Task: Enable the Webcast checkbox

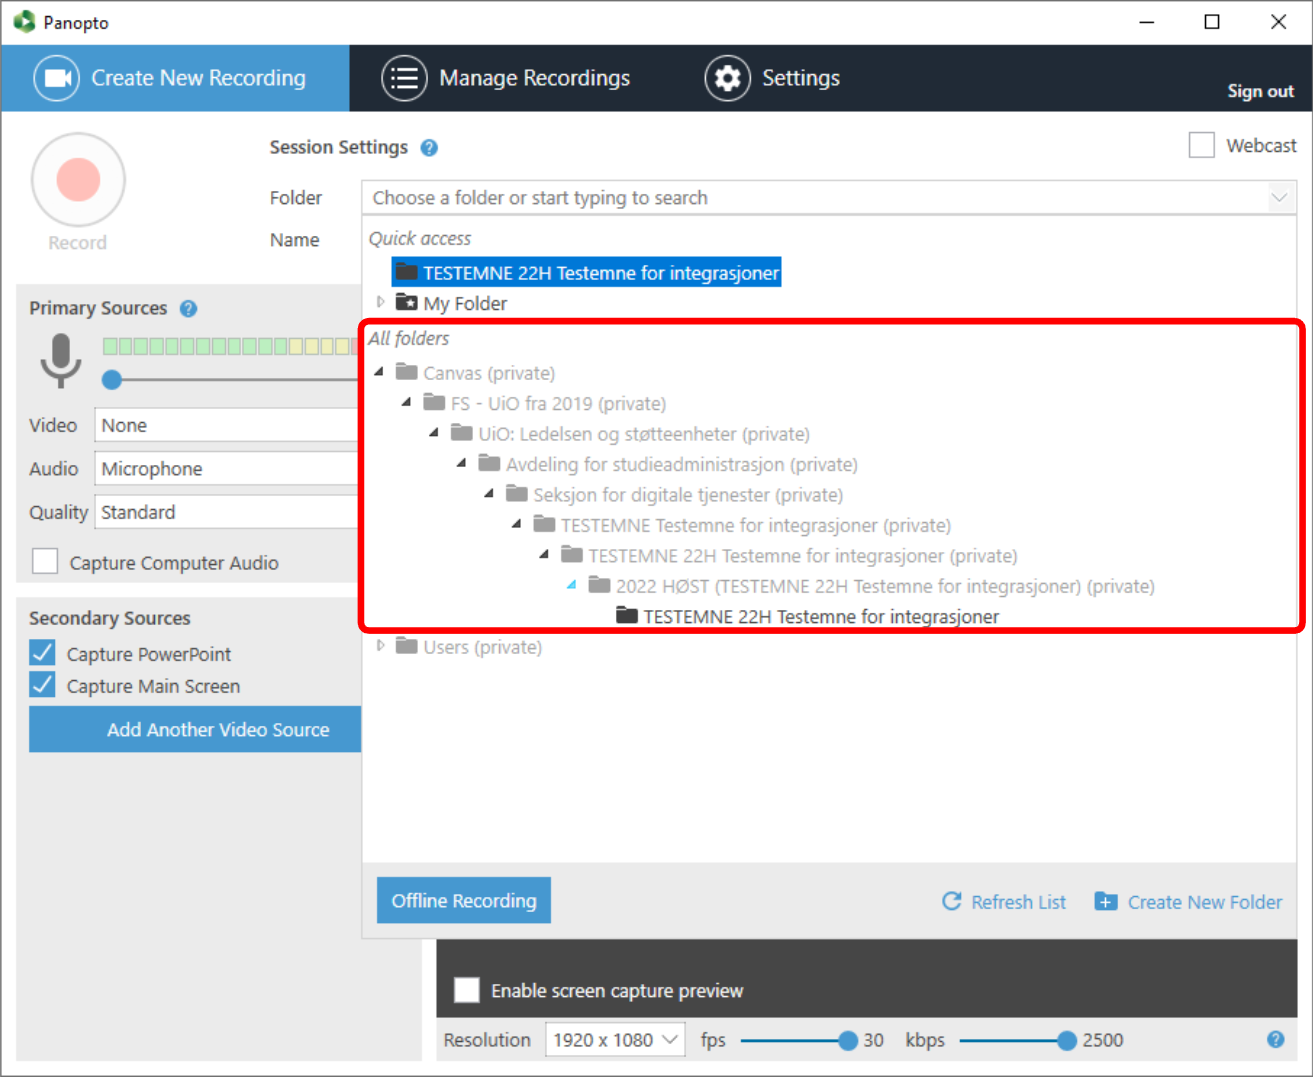Action: [x=1201, y=145]
